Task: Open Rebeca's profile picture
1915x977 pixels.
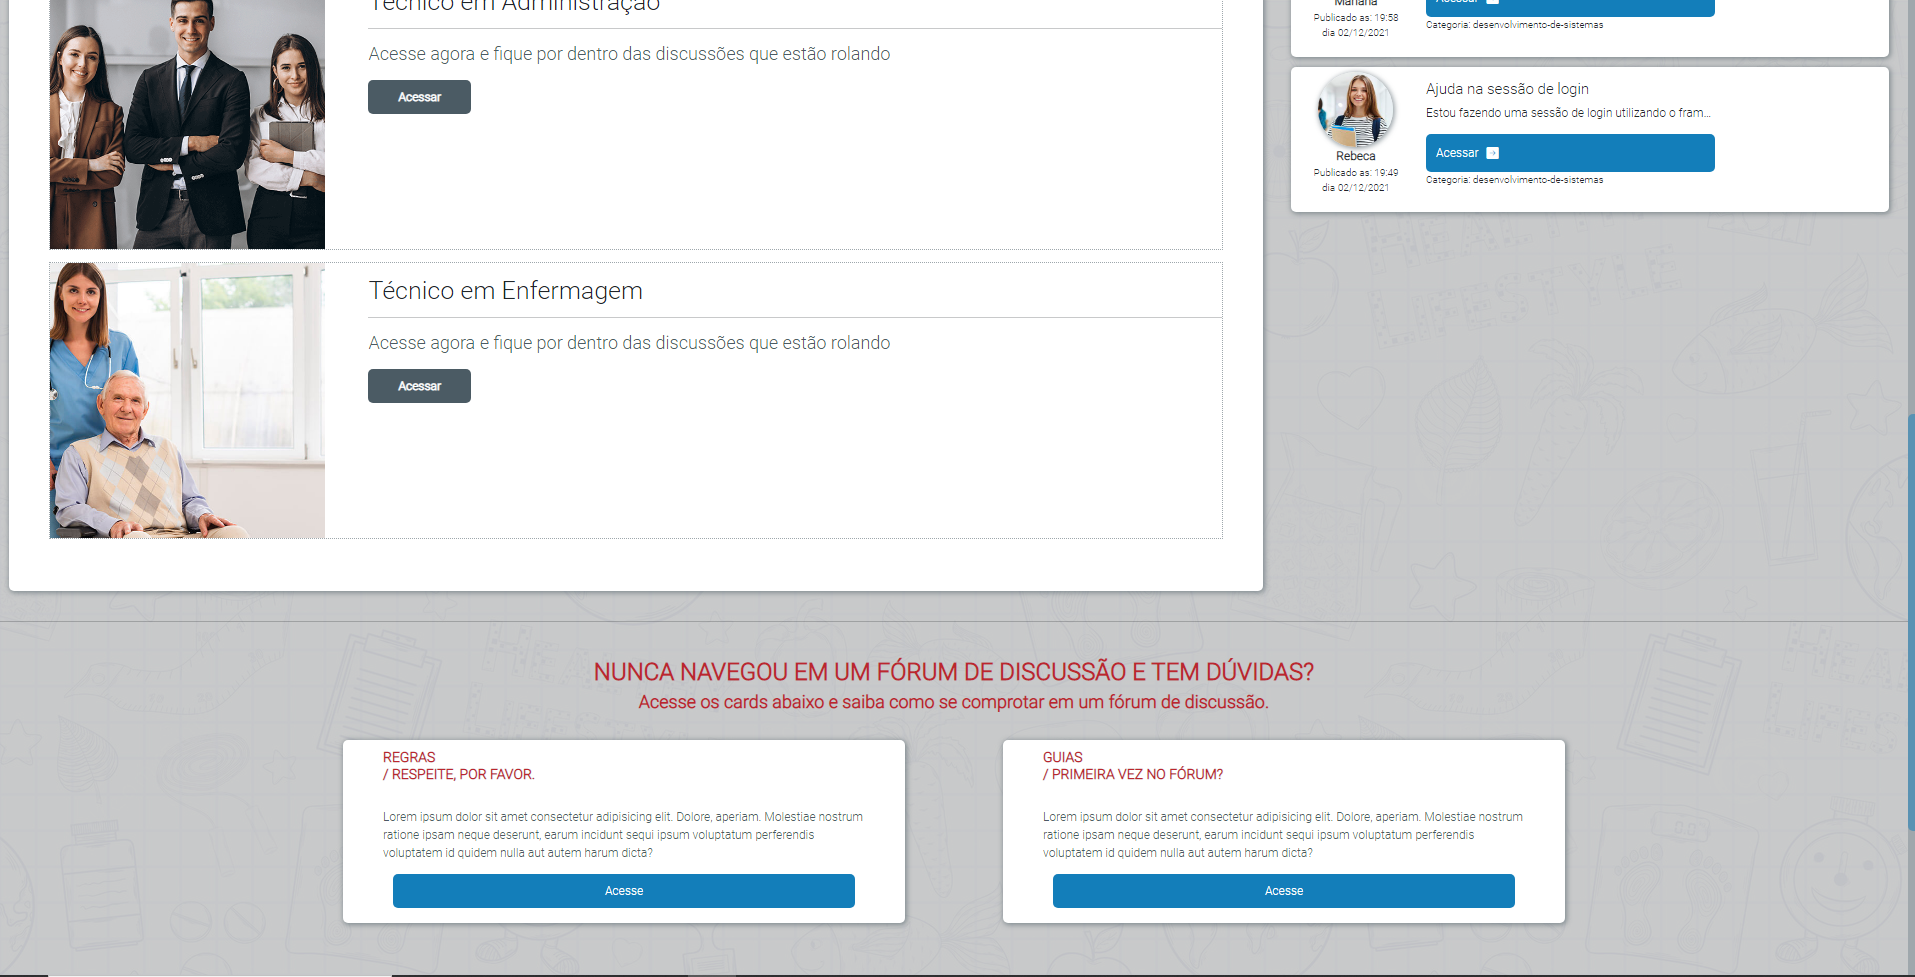Action: pos(1355,109)
